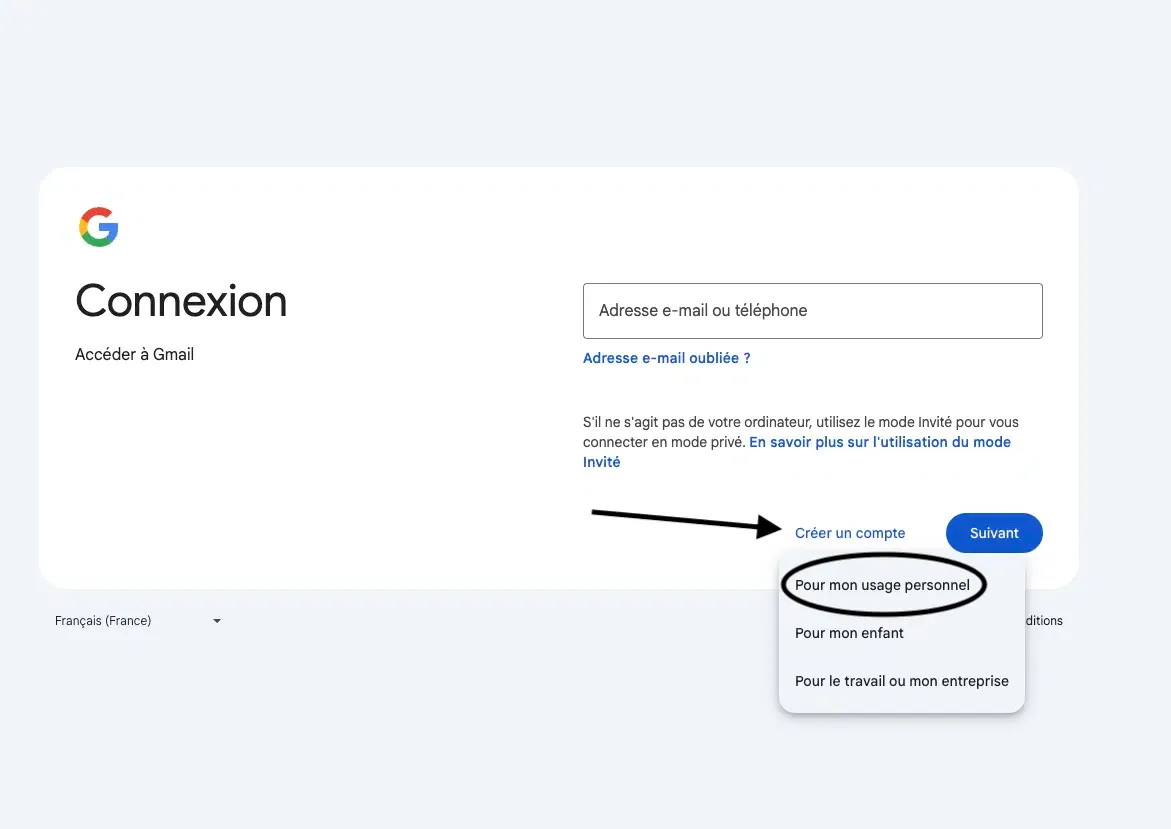Click the guest mode paragraph starting S'il ne s'agit

[801, 442]
